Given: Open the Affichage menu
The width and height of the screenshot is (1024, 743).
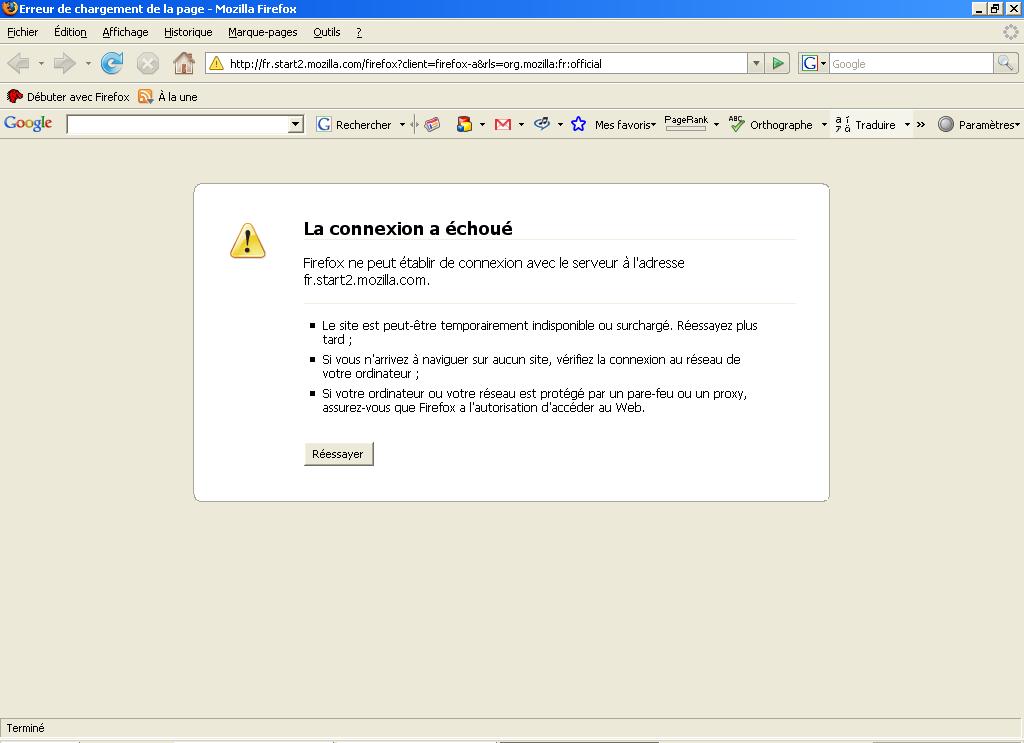Looking at the screenshot, I should [x=125, y=32].
